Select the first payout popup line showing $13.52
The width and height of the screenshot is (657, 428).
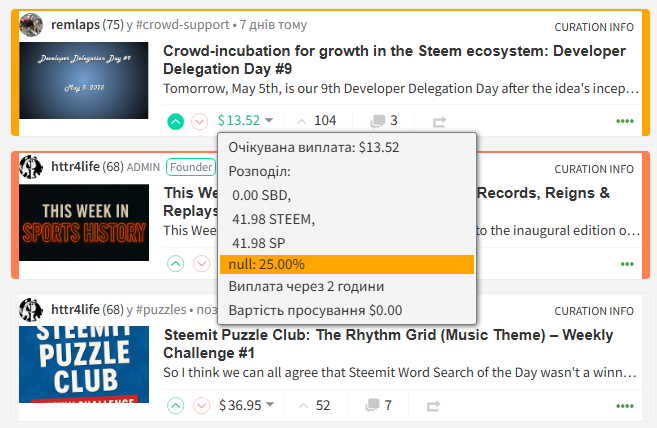pyautogui.click(x=314, y=148)
